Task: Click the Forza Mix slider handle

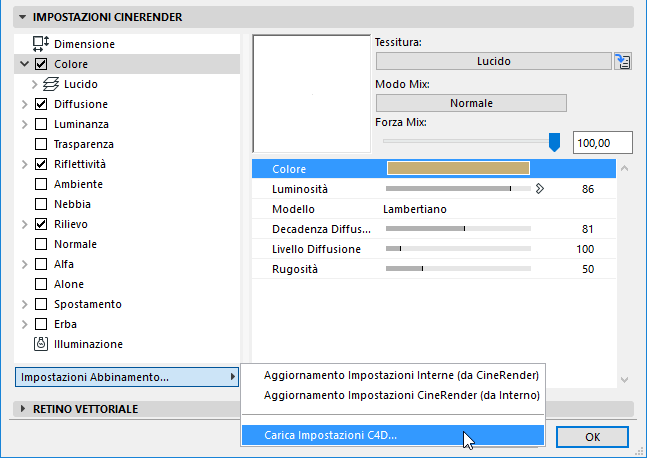Action: [x=554, y=142]
